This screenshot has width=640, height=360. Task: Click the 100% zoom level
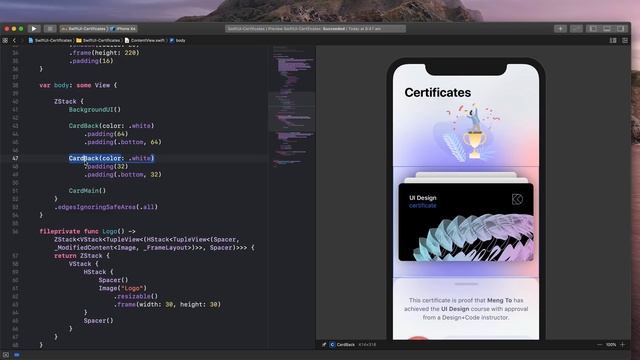[611, 344]
